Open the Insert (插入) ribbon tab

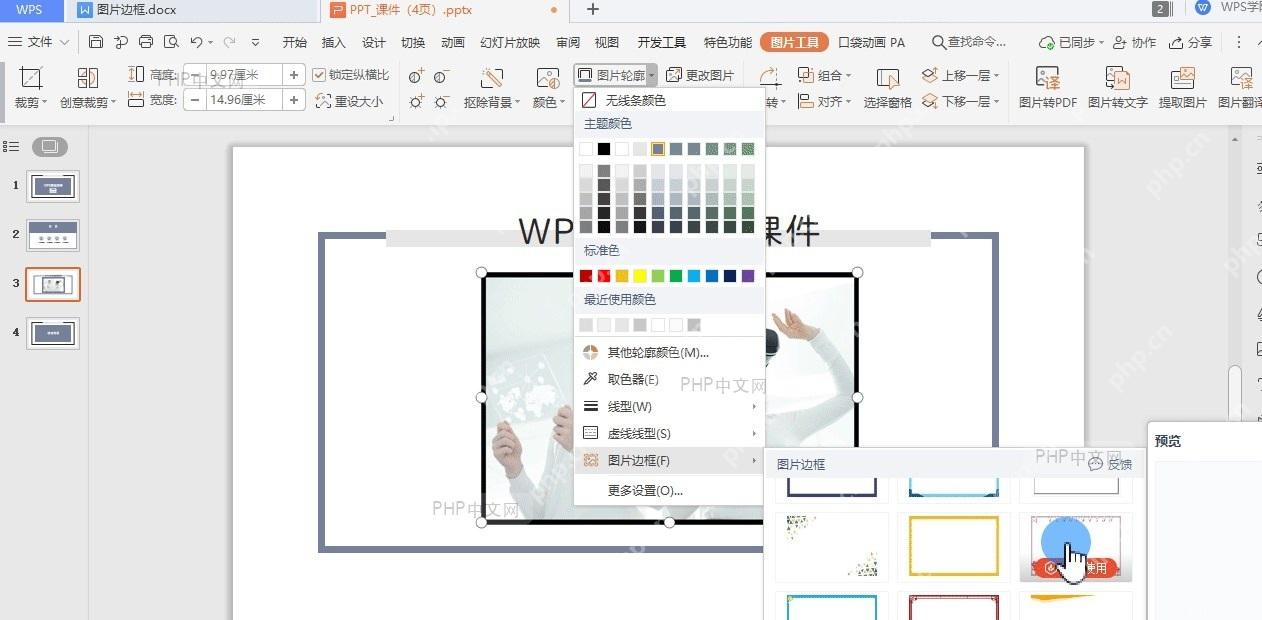(x=334, y=42)
